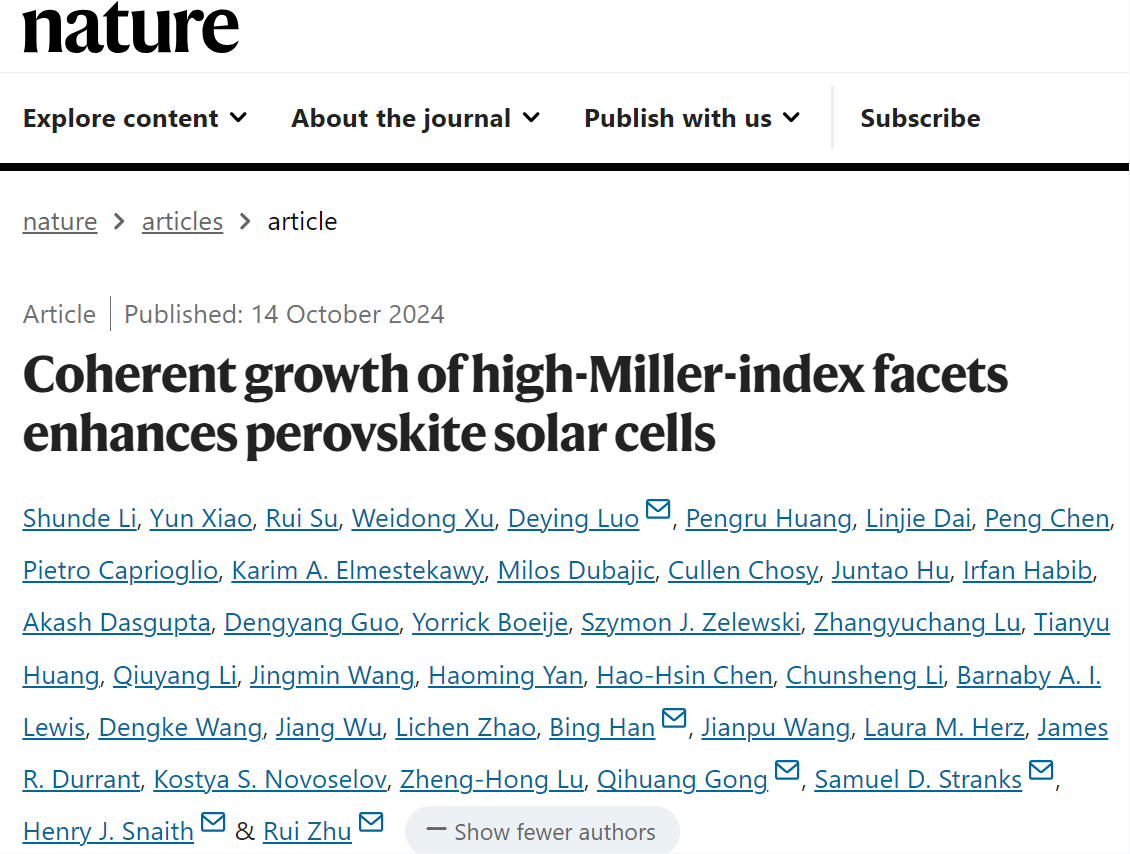
Task: Expand the Explore content menu
Action: [135, 118]
